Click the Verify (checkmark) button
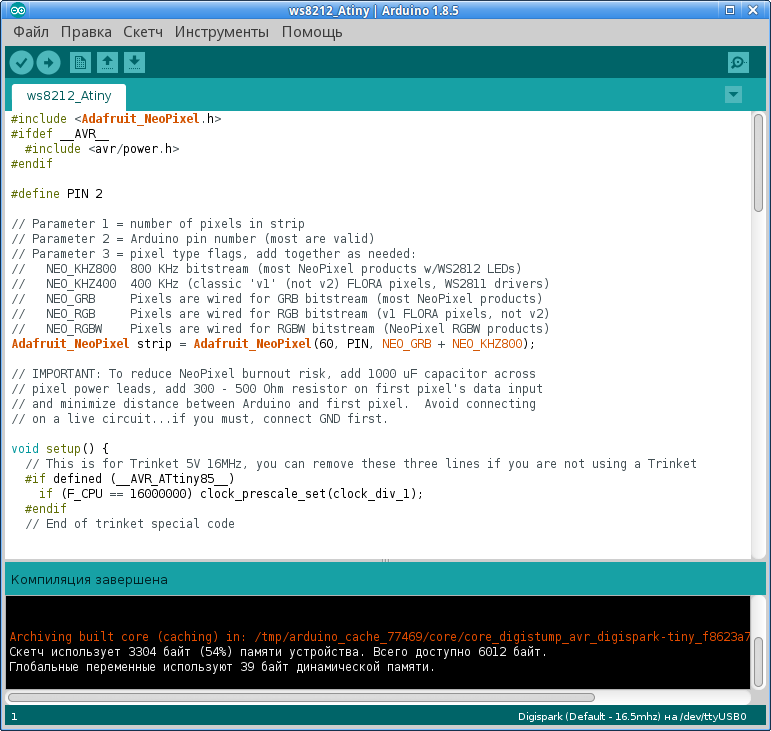The width and height of the screenshot is (771, 731). (21, 63)
